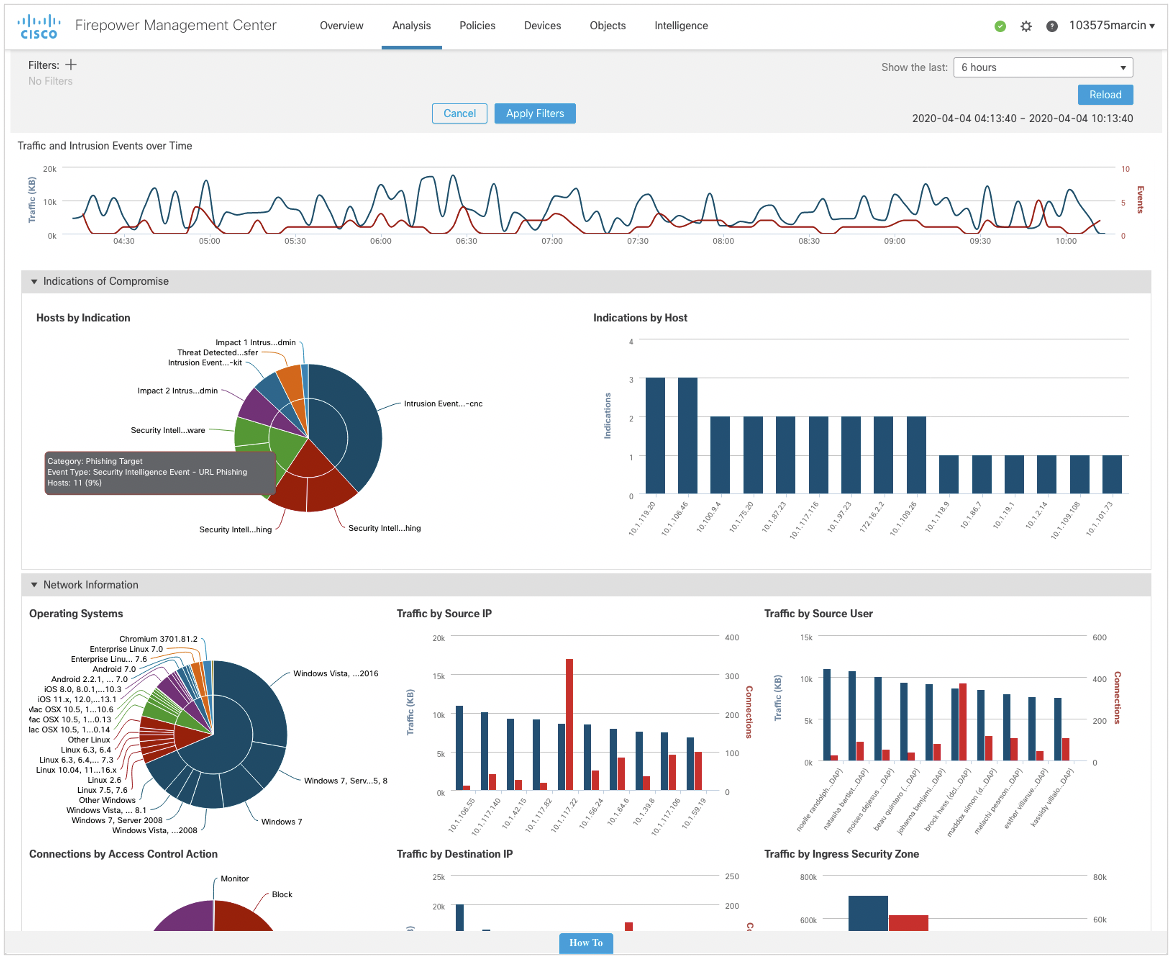Add a filter with the plus icon

tap(71, 65)
